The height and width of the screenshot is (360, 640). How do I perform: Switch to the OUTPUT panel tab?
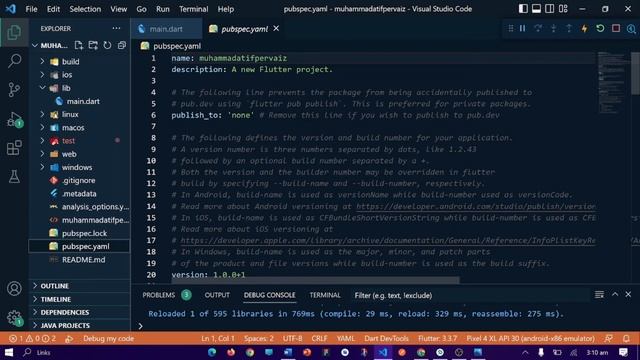click(217, 295)
